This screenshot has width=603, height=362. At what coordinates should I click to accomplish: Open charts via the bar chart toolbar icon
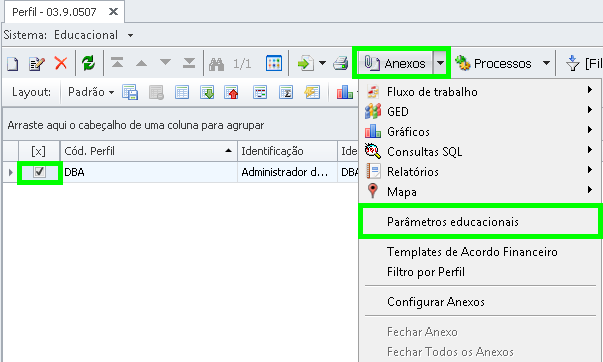tap(345, 92)
